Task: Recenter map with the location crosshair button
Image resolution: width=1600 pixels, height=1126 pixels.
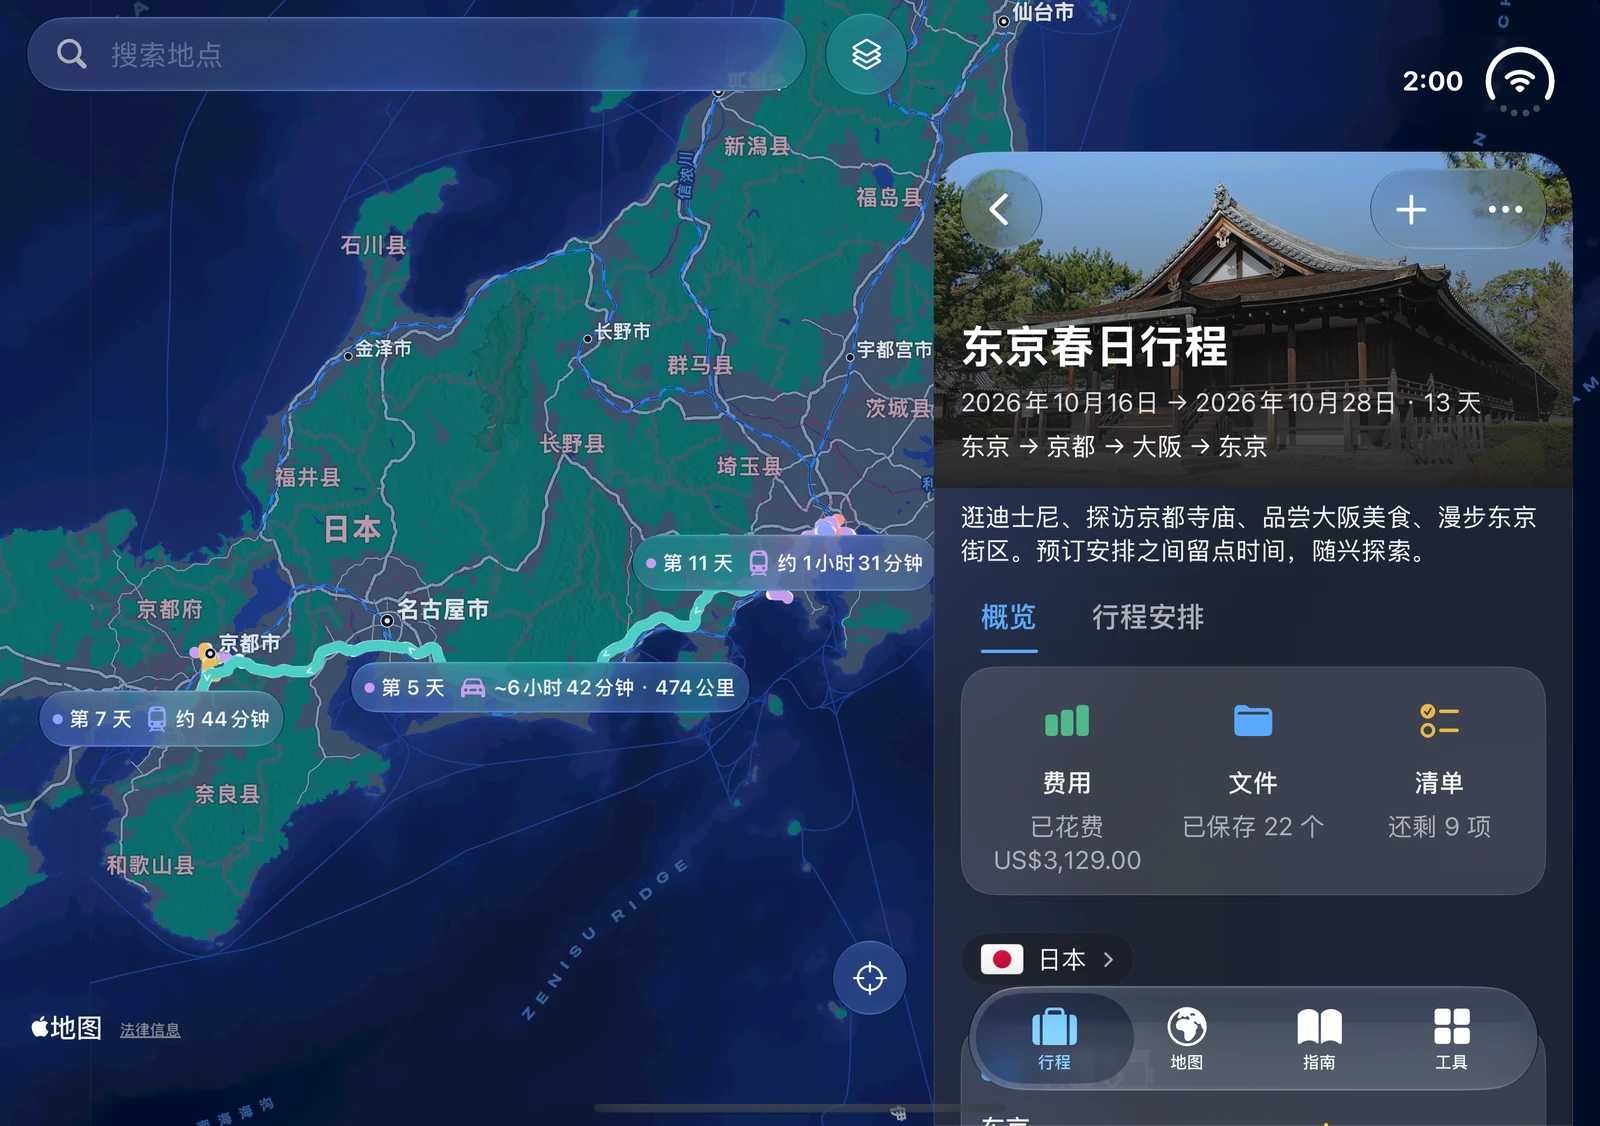Action: (x=870, y=977)
